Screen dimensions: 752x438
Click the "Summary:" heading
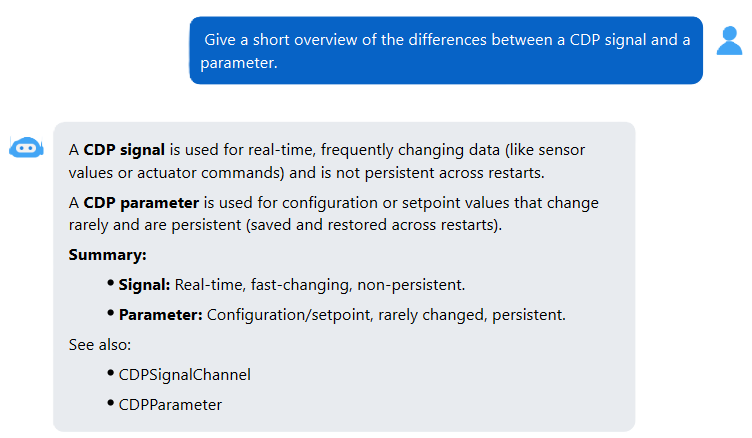107,255
